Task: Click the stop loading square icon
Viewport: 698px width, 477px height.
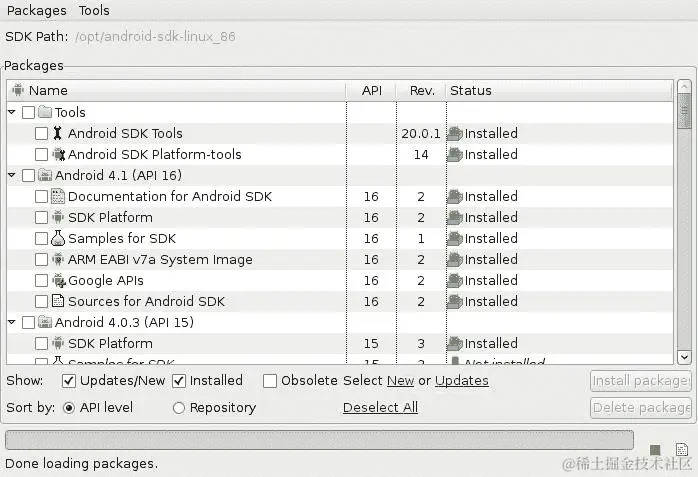Action: point(655,450)
